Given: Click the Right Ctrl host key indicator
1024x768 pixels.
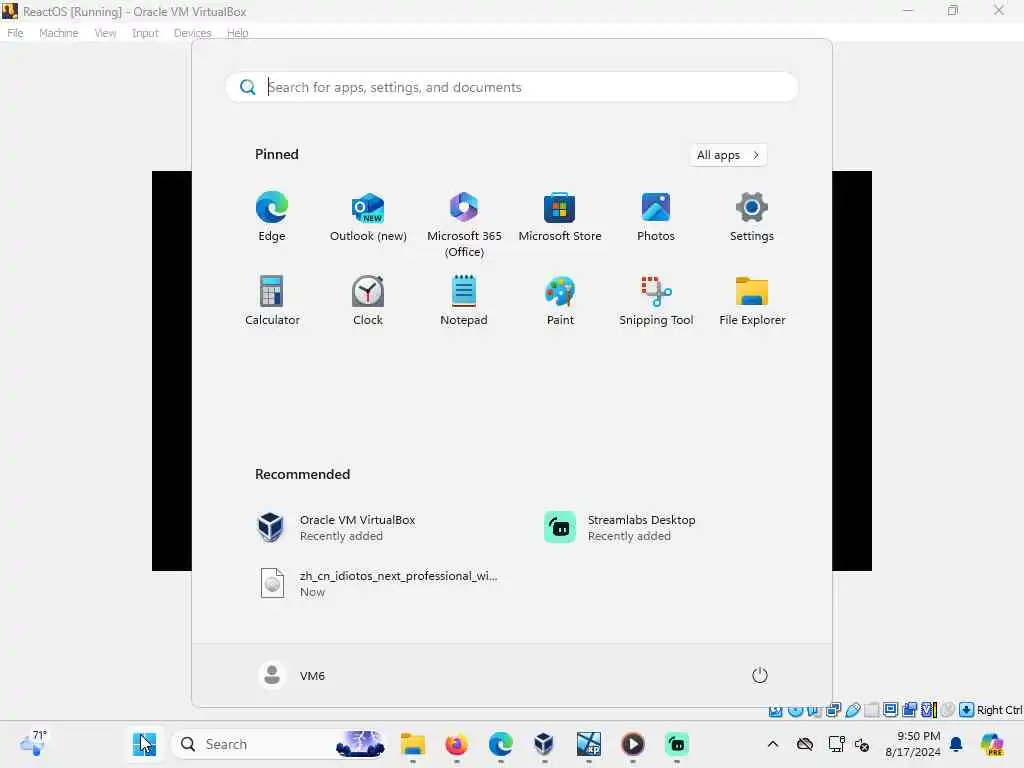Looking at the screenshot, I should [999, 710].
